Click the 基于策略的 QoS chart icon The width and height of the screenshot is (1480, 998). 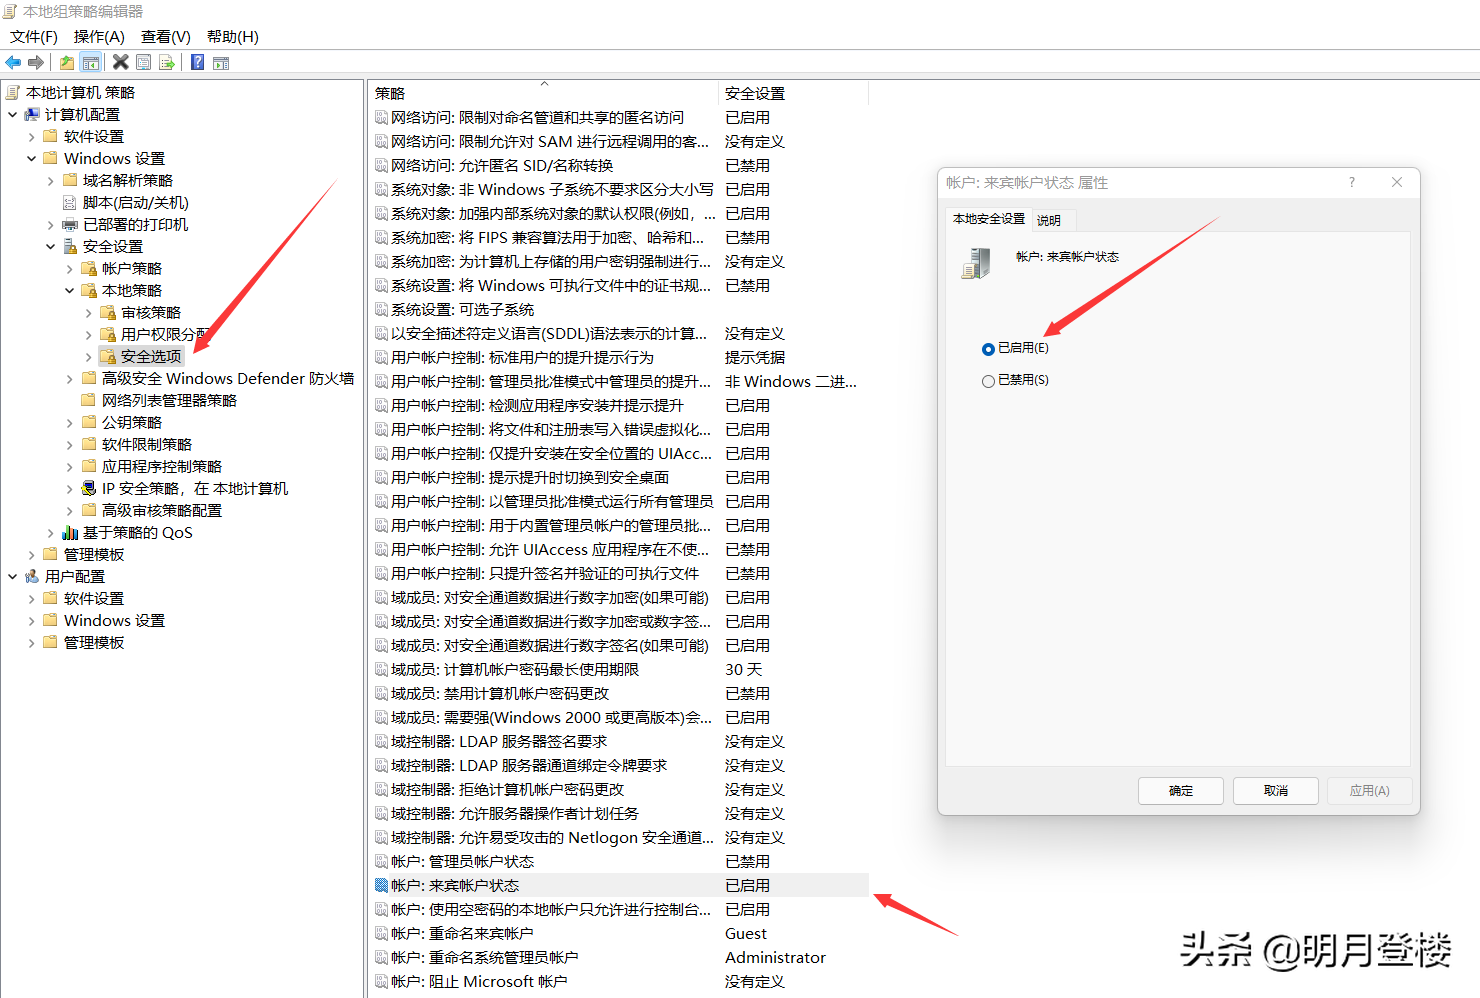[70, 532]
